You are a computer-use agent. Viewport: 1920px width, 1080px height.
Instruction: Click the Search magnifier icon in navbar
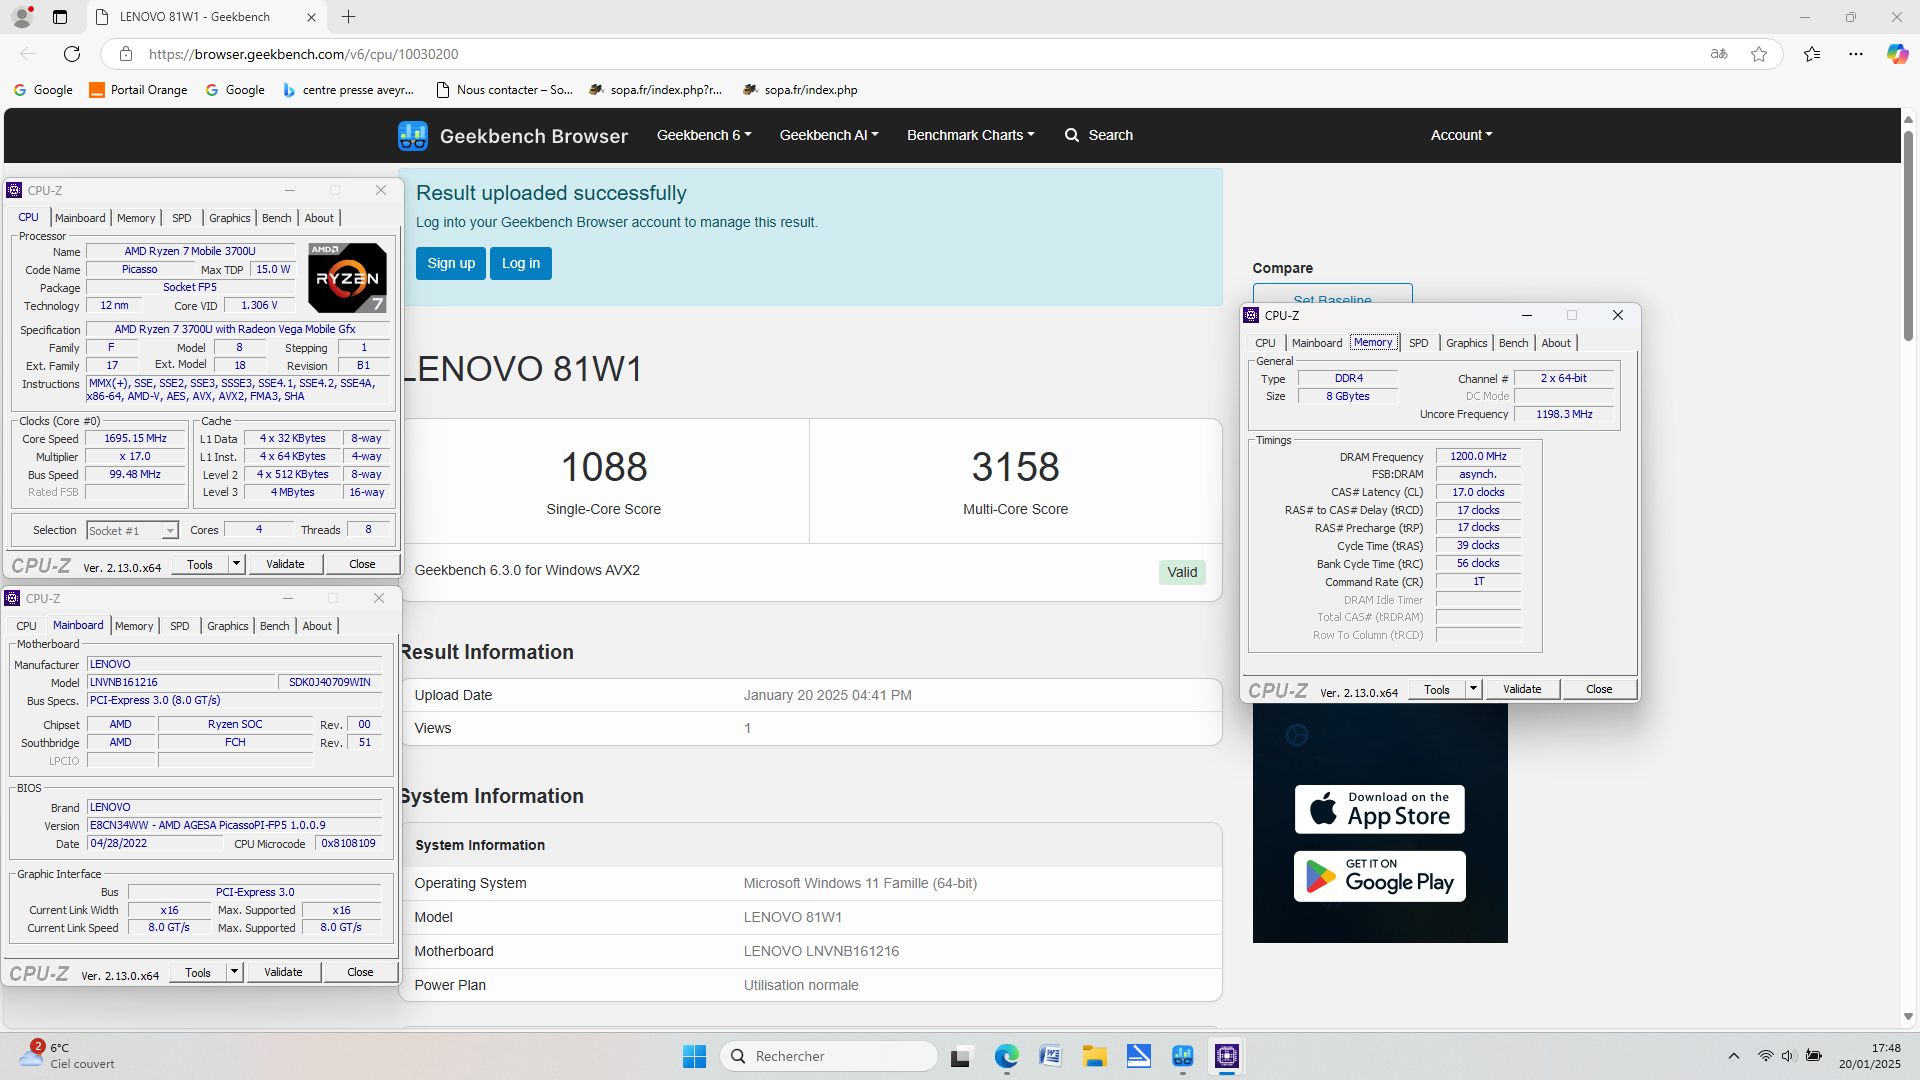[1072, 135]
